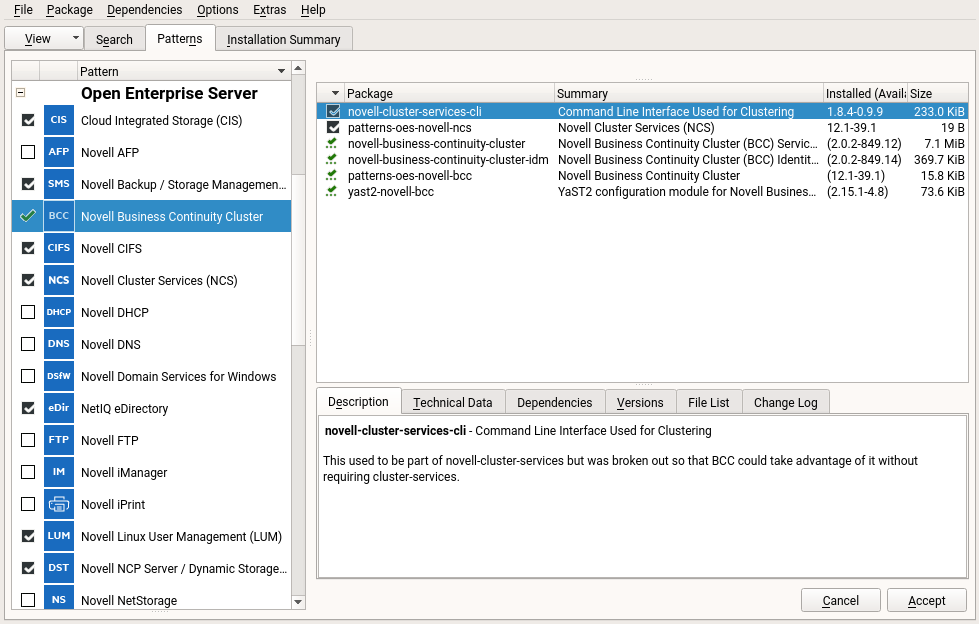The height and width of the screenshot is (624, 979).
Task: Open the Pattern column header dropdown
Action: pos(281,72)
